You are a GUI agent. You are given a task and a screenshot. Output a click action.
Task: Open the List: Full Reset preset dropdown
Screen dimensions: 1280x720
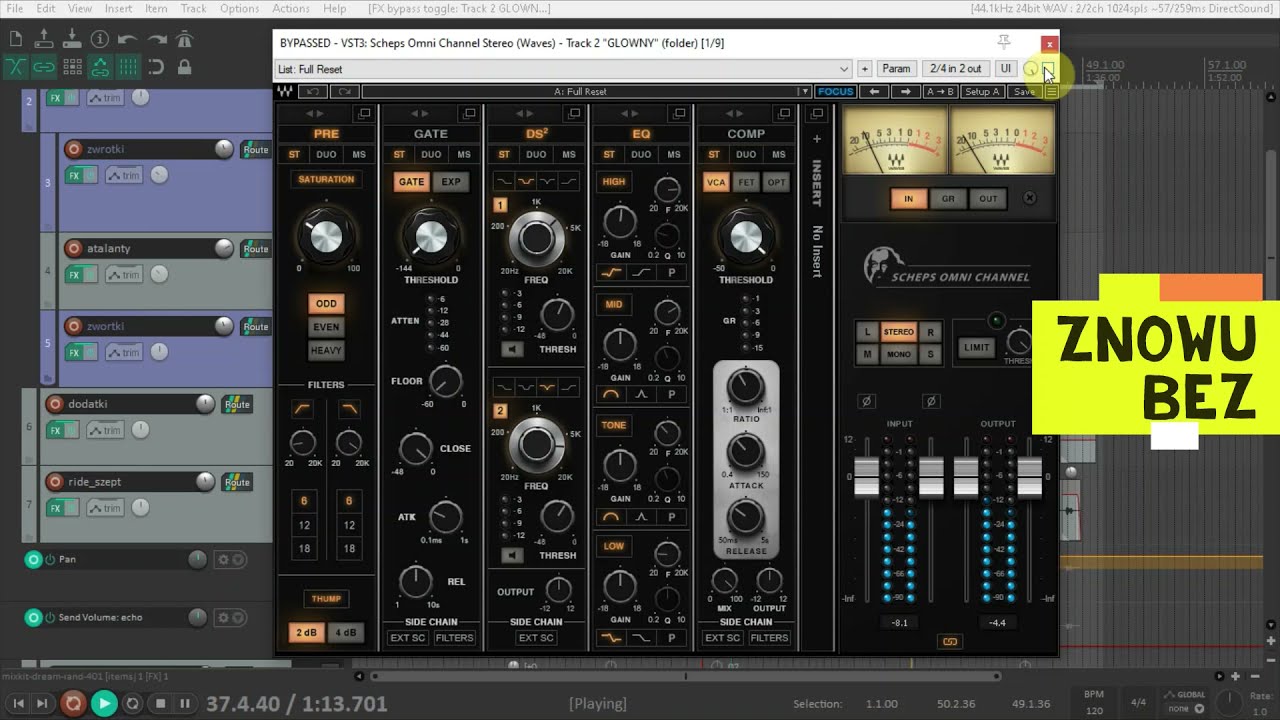[564, 69]
